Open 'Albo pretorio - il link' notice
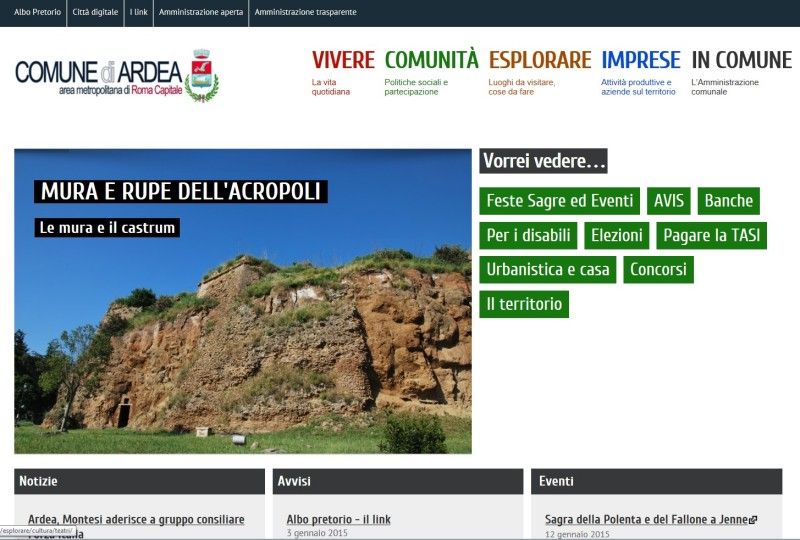This screenshot has width=800, height=540. coord(338,520)
